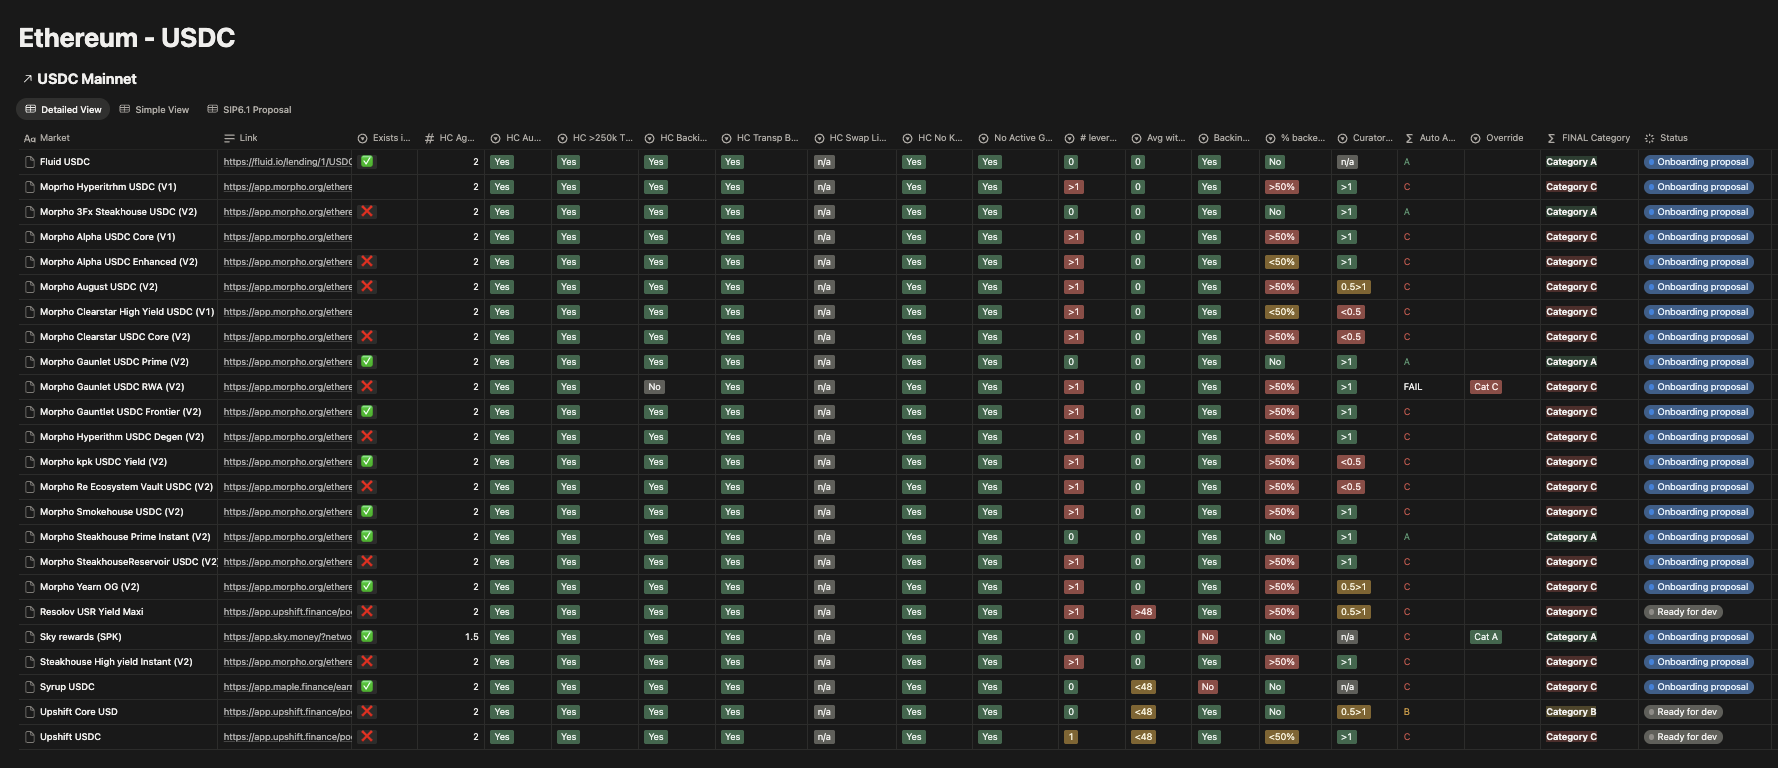This screenshot has width=1778, height=768.
Task: Click page icon next to Upshift Core USD
Action: coord(30,712)
